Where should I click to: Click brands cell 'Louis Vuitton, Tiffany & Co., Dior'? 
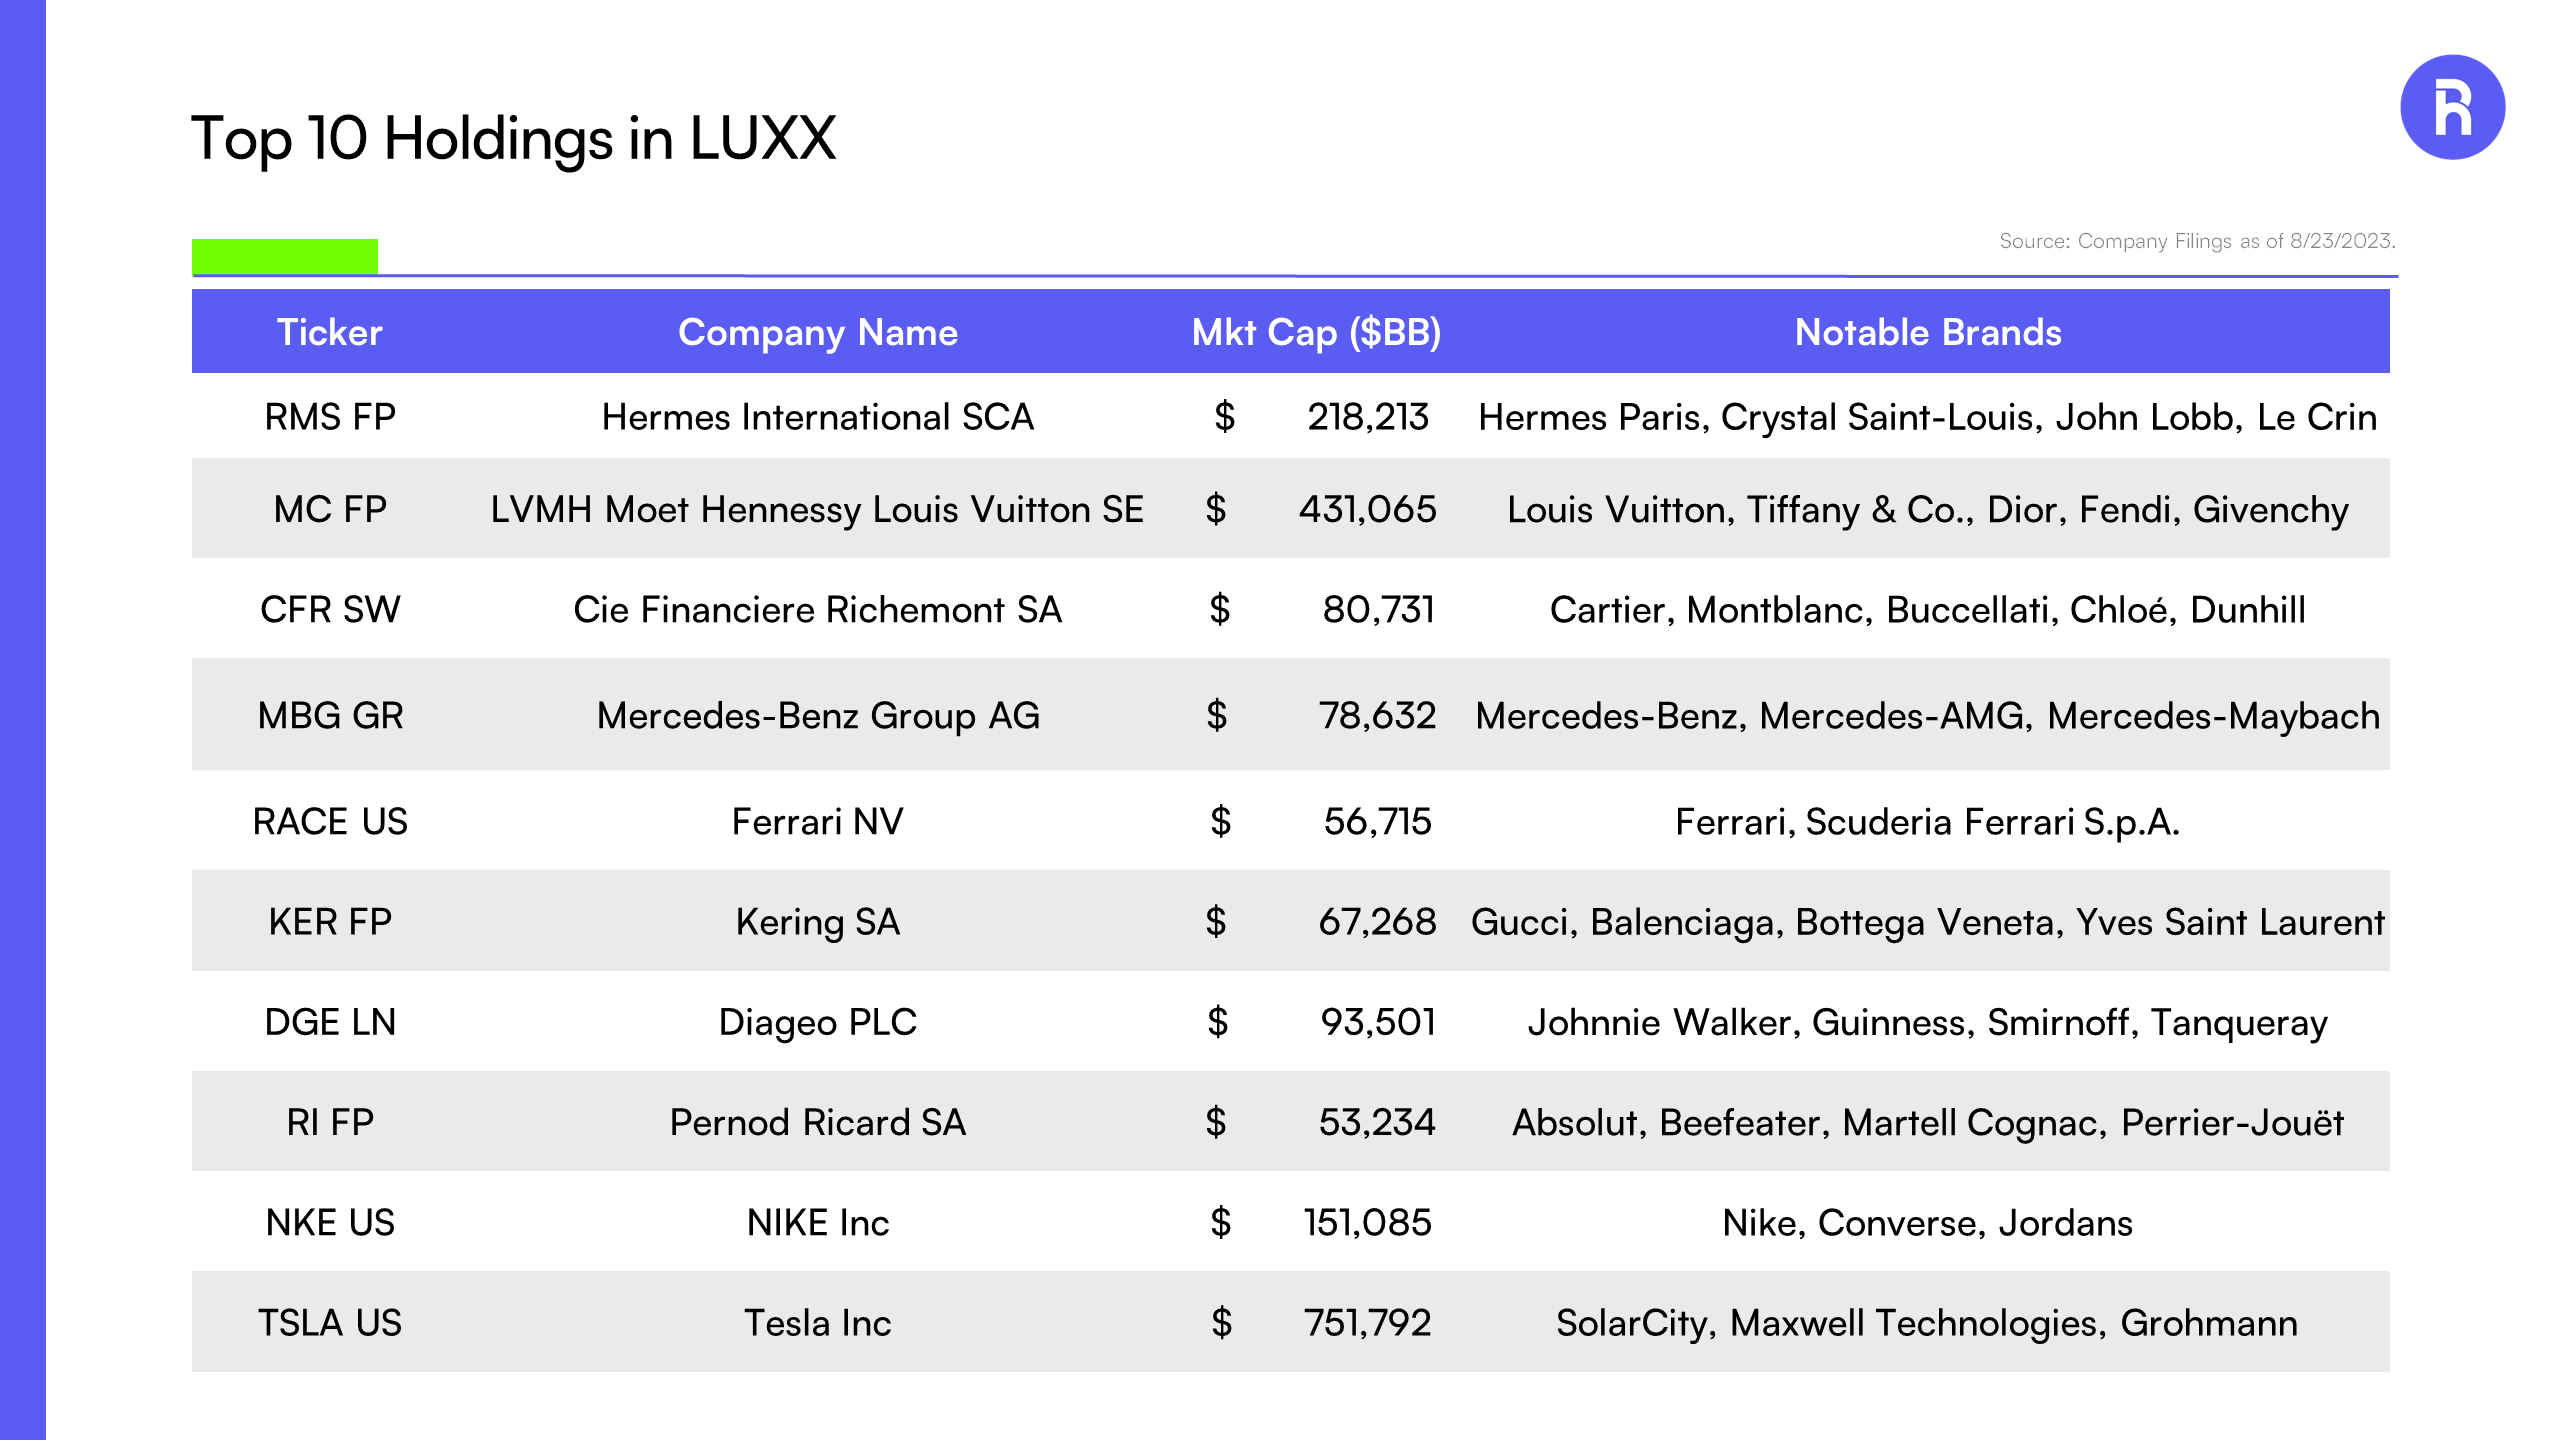click(1928, 510)
